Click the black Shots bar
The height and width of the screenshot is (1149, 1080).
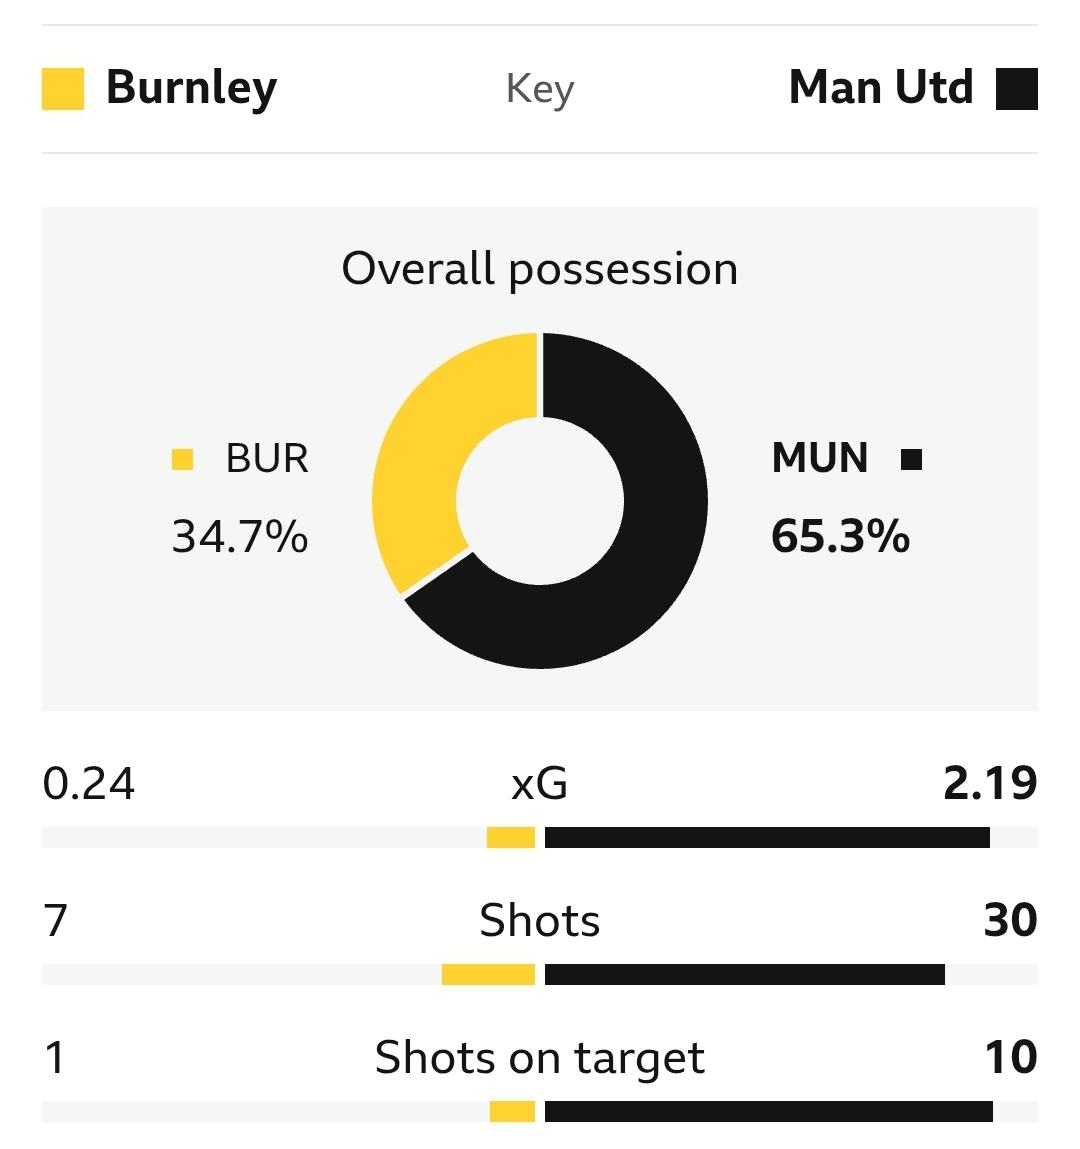745,975
